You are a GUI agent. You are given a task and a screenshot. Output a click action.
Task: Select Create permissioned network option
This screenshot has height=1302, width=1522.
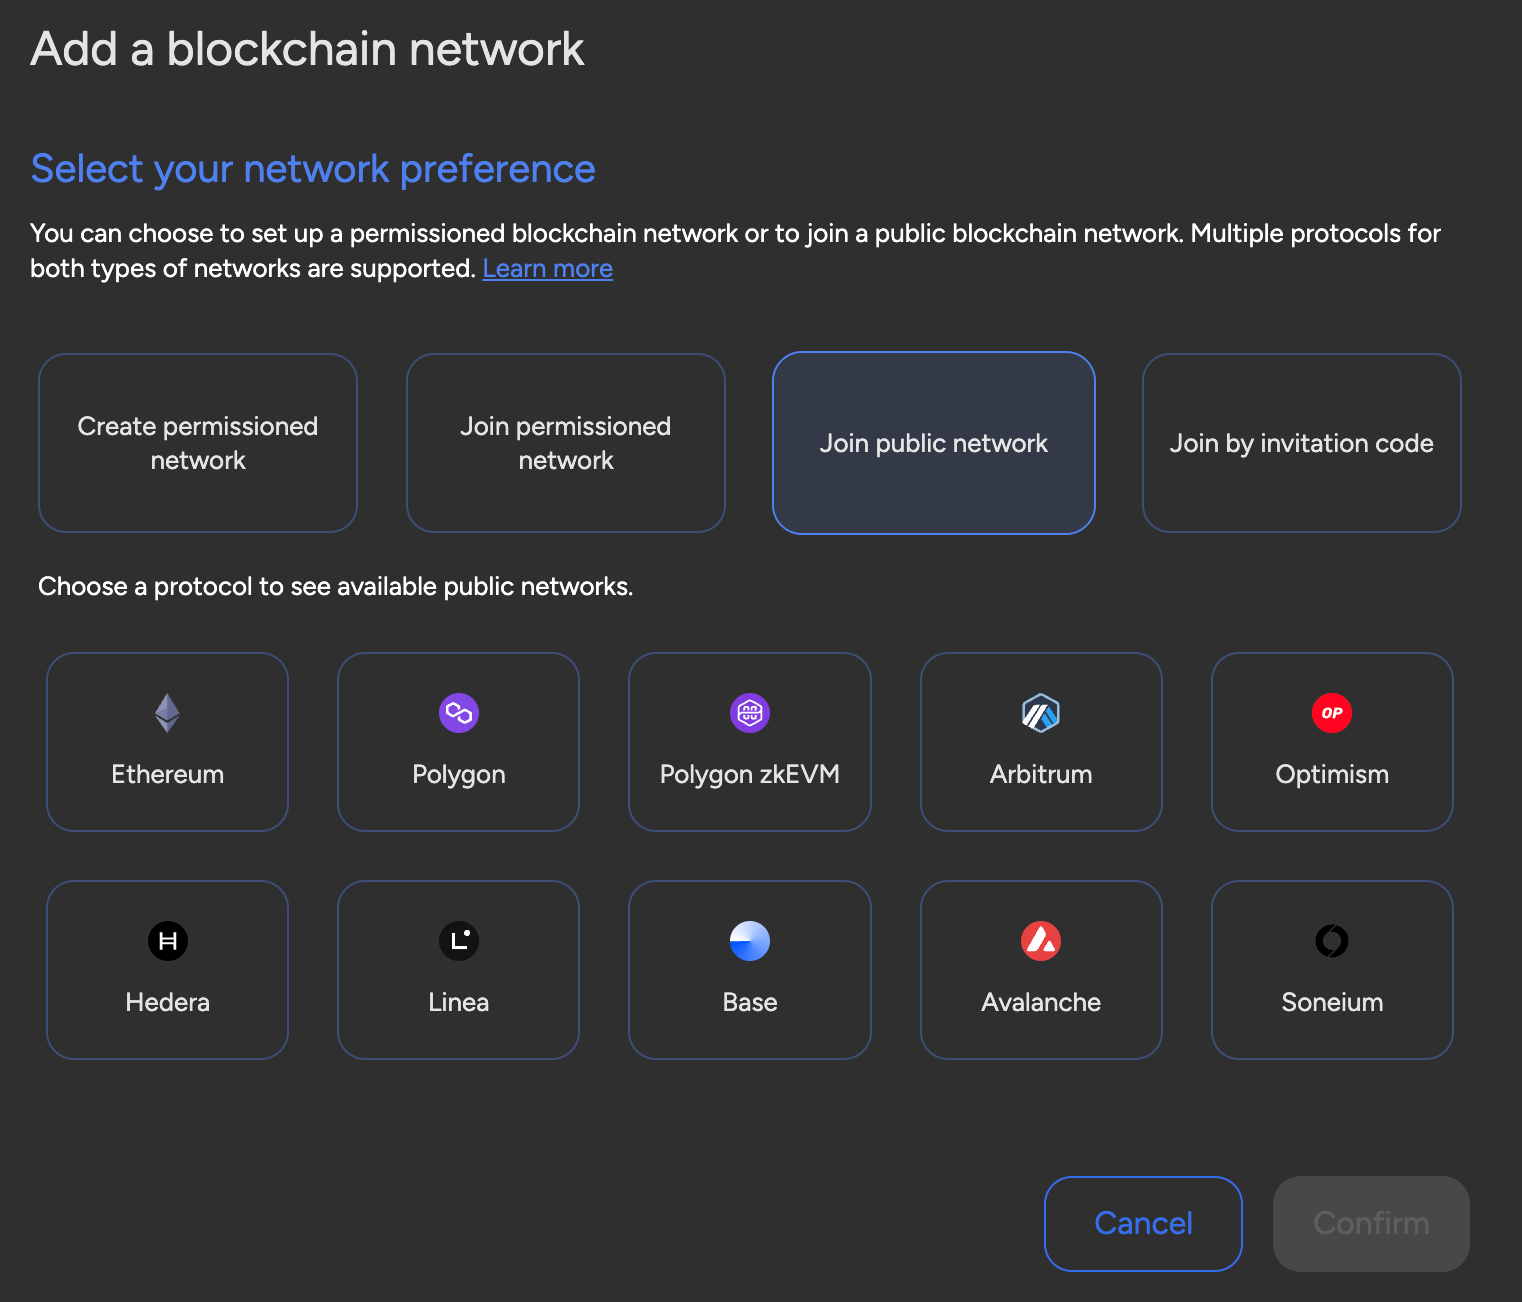198,443
